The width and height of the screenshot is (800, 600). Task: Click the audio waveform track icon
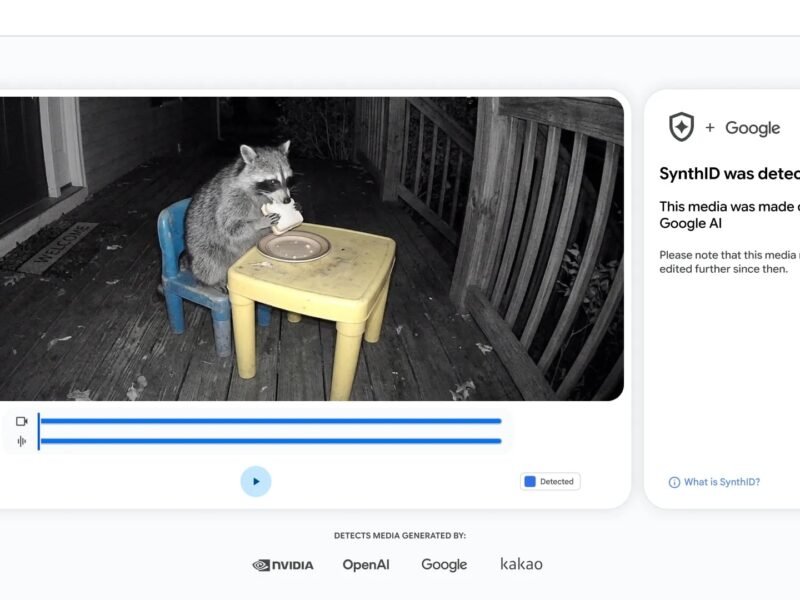(21, 441)
